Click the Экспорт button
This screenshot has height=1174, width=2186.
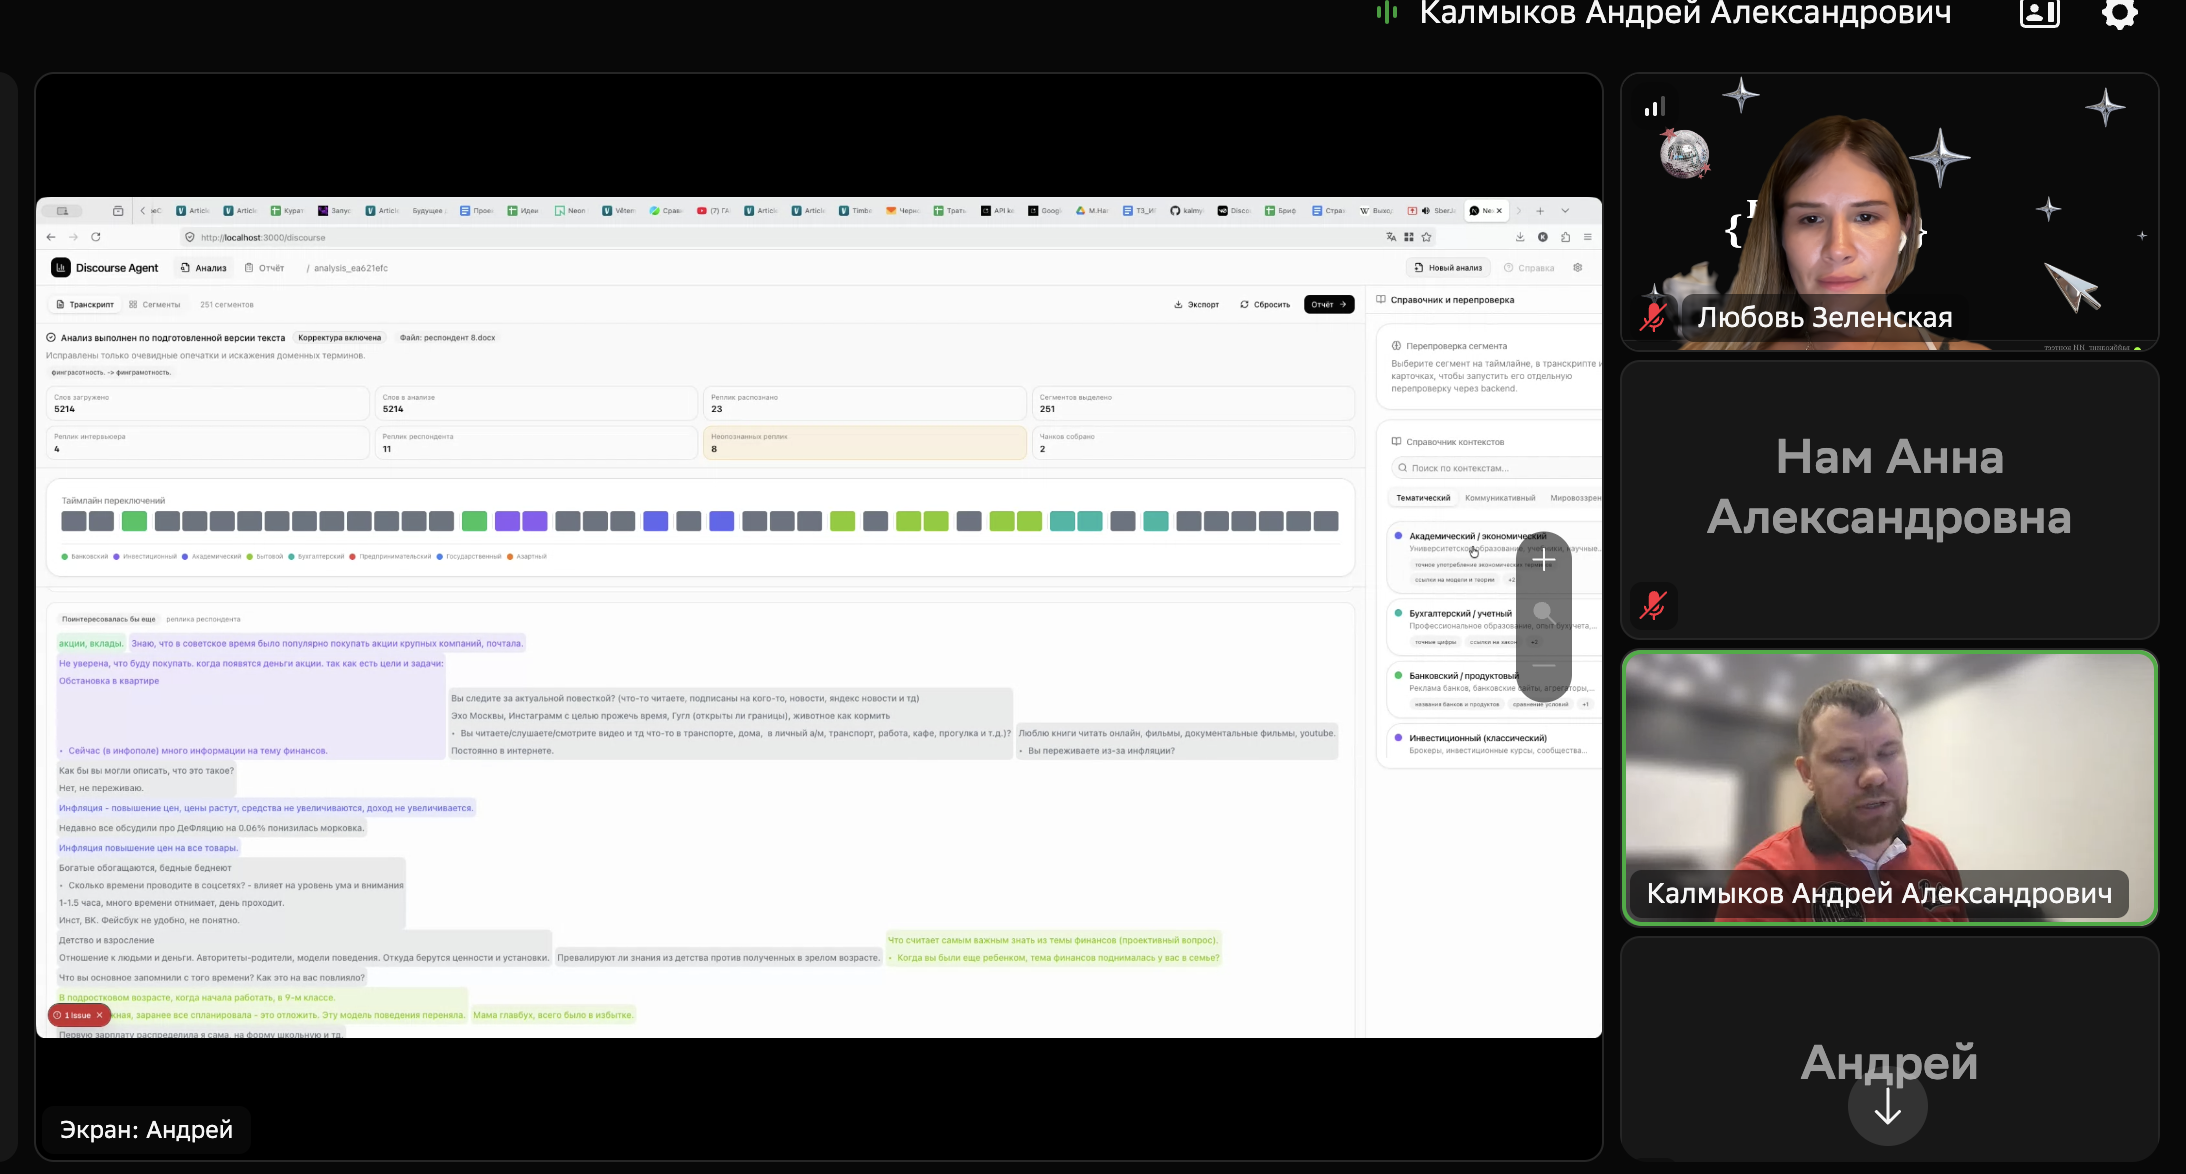pyautogui.click(x=1196, y=304)
